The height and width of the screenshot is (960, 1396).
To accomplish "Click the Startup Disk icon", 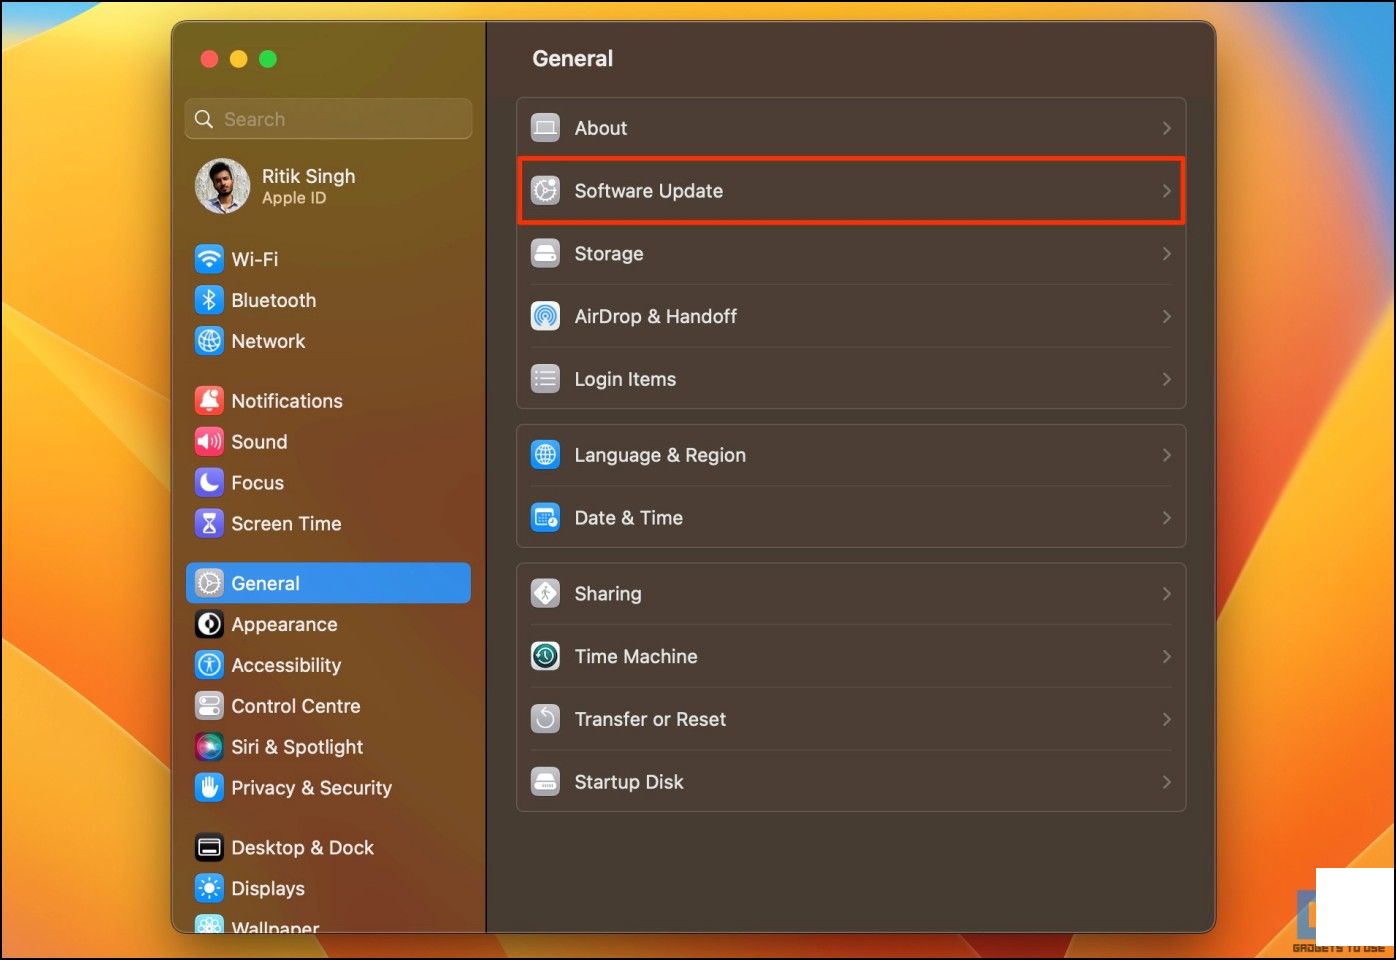I will point(545,782).
